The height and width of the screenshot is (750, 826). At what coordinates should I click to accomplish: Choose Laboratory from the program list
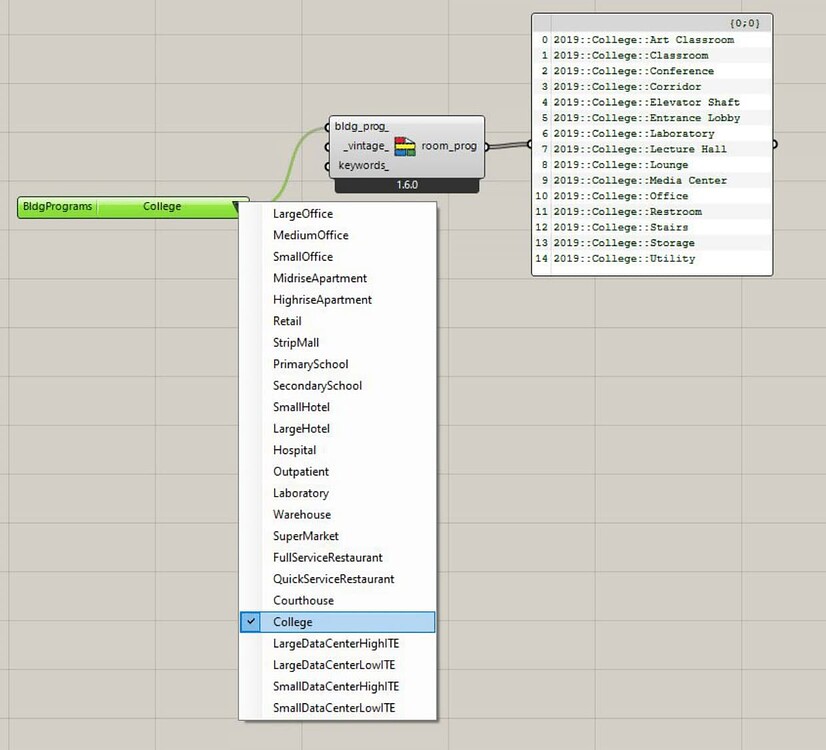(x=301, y=492)
